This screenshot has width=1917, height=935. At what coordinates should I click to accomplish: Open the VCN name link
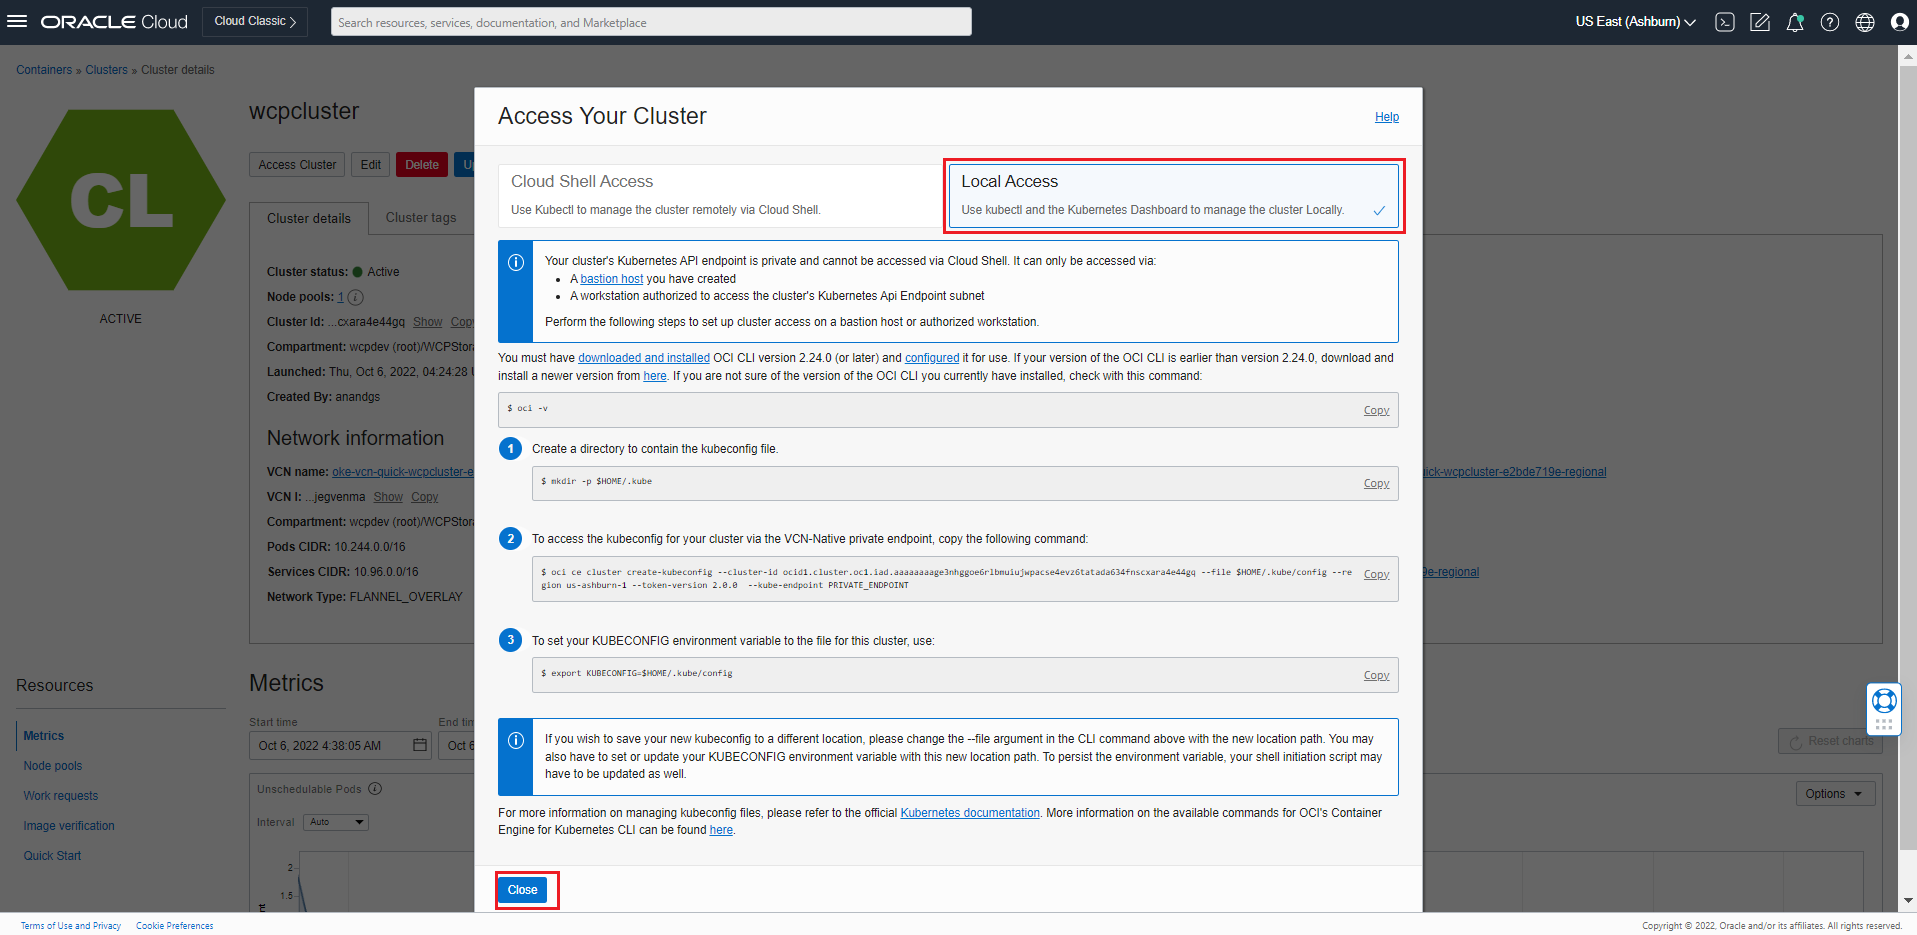(403, 472)
